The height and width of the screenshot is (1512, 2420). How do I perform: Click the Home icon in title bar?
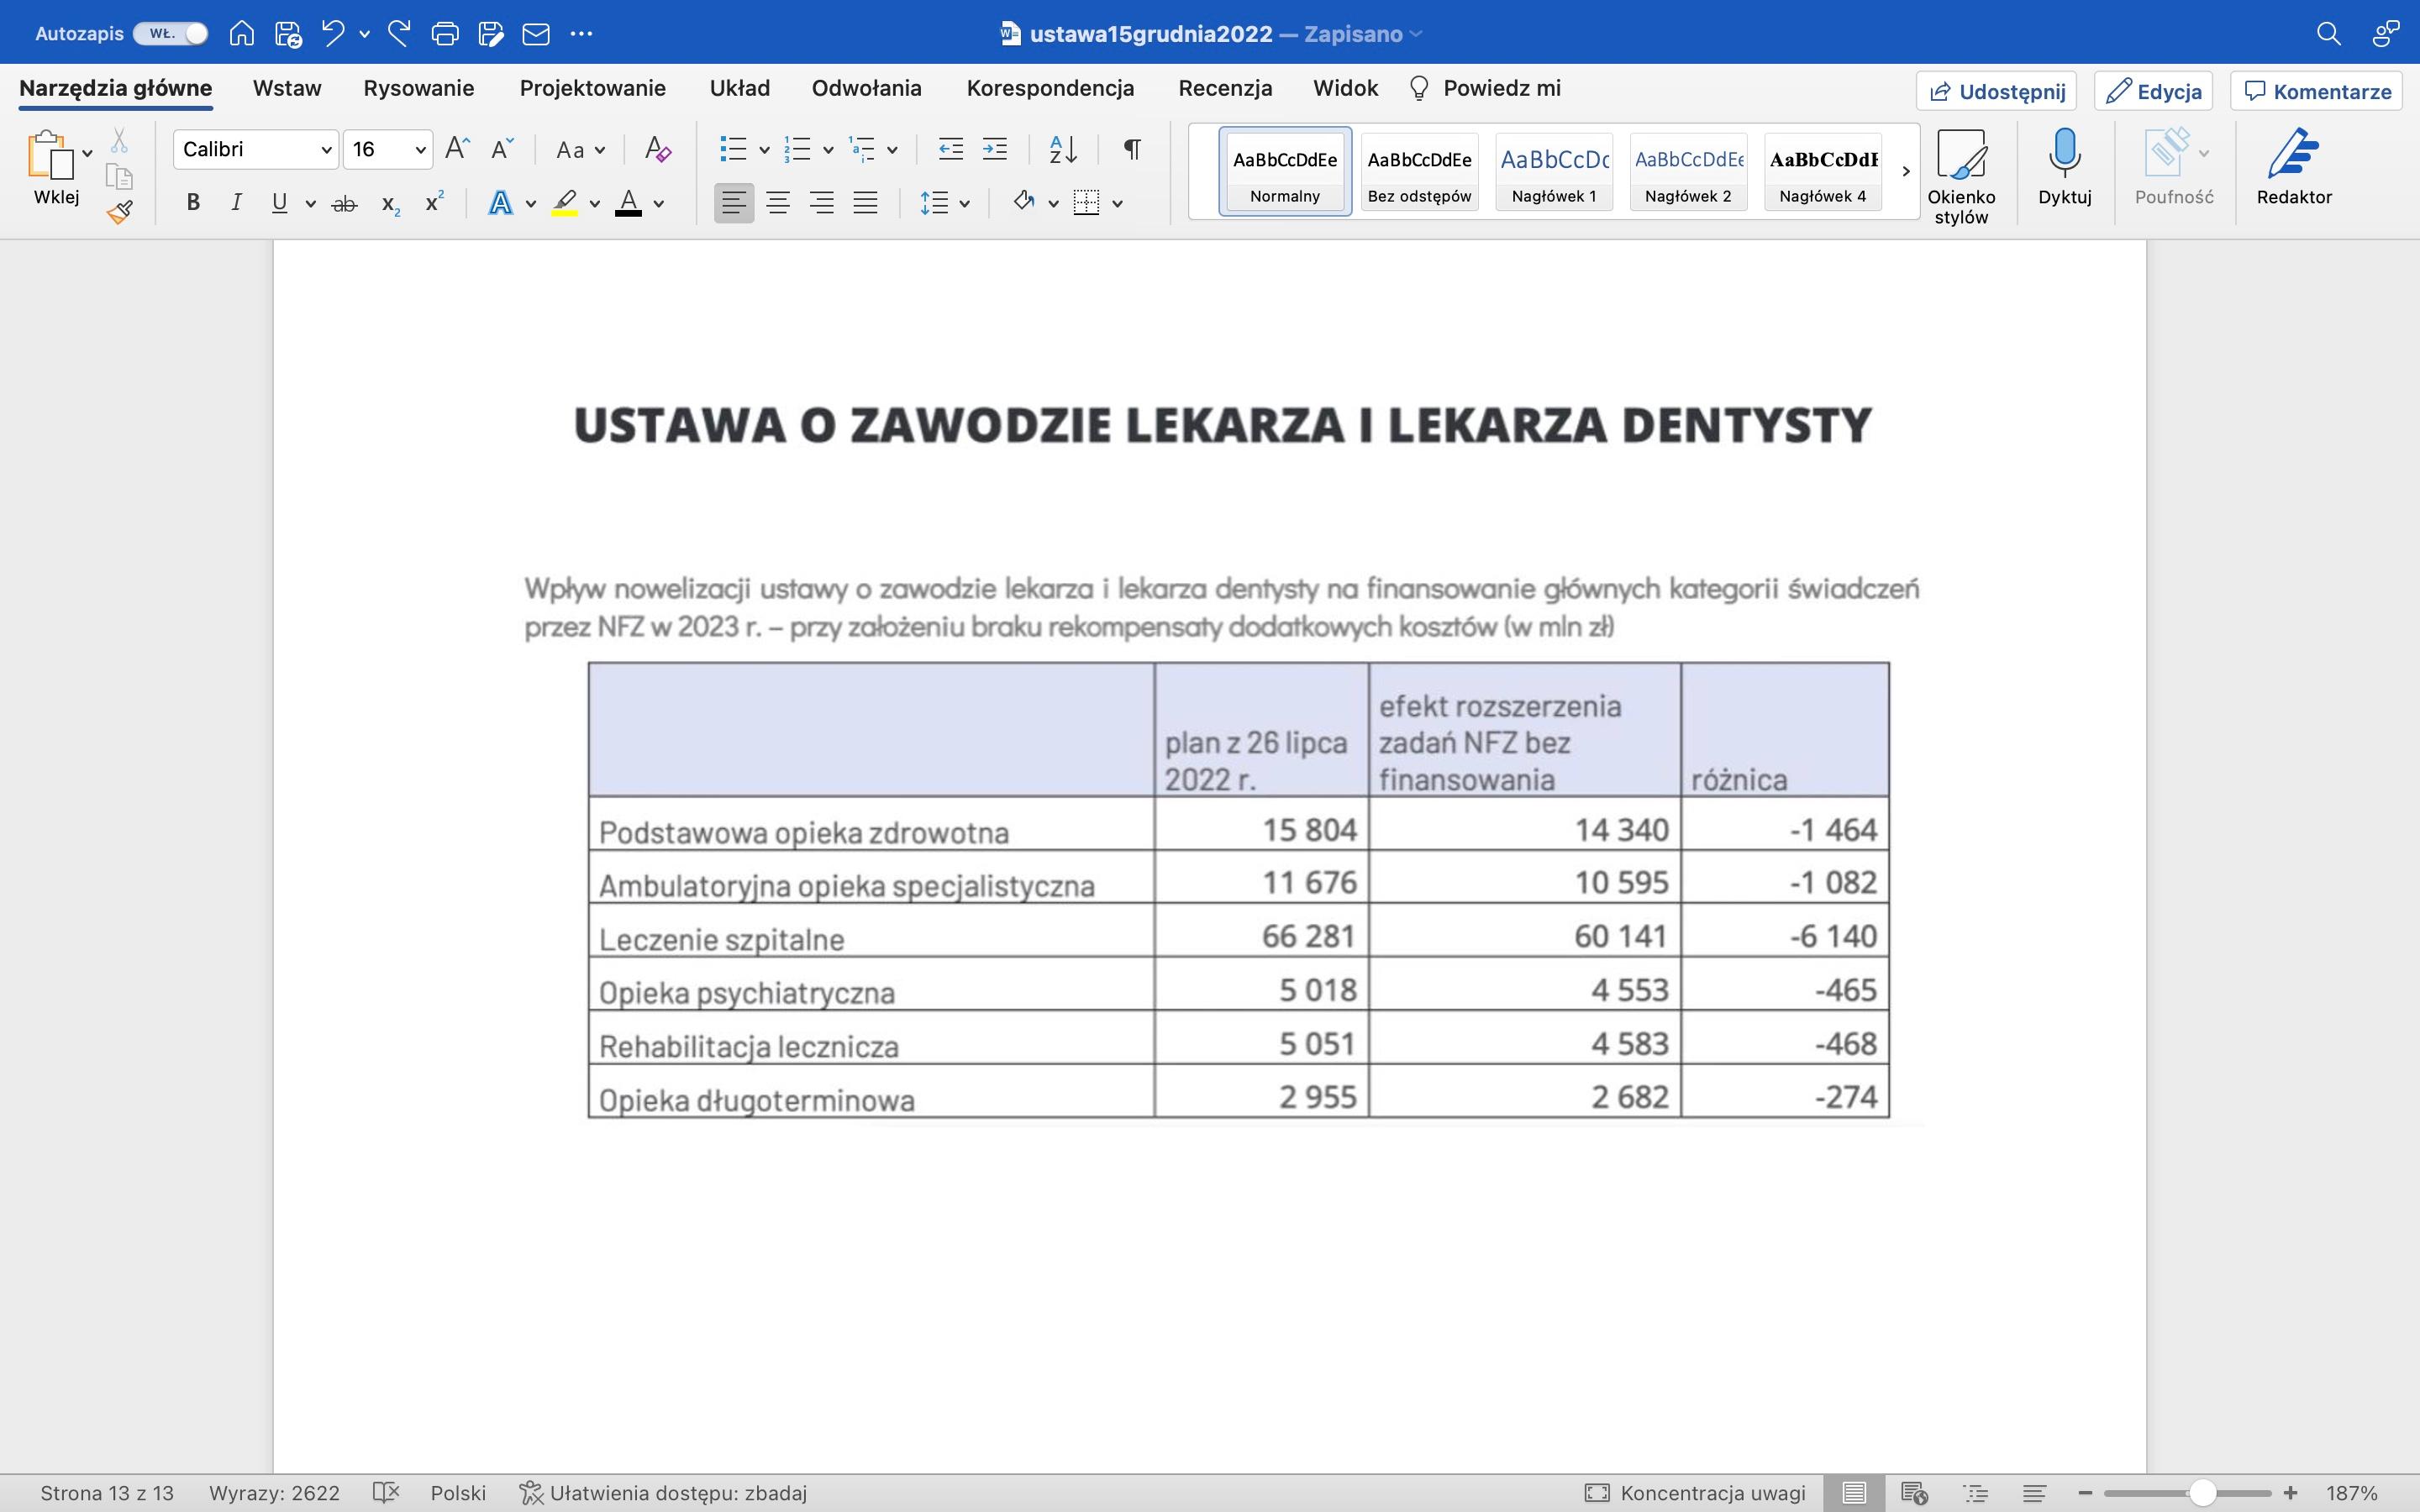pos(241,33)
